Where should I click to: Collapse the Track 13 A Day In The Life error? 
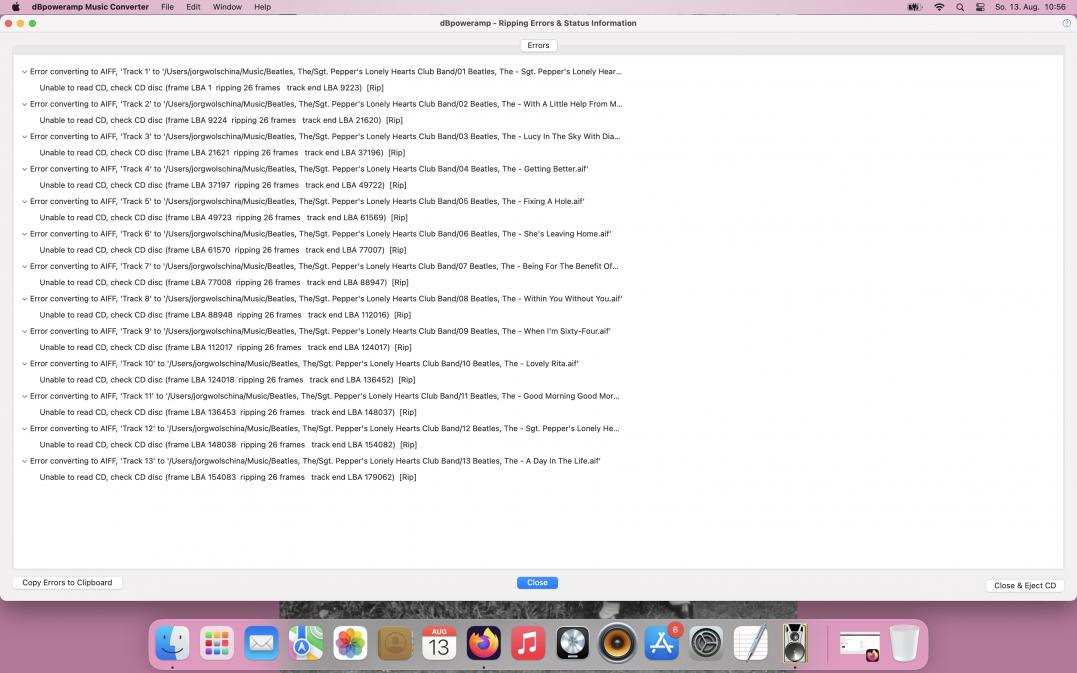[24, 462]
